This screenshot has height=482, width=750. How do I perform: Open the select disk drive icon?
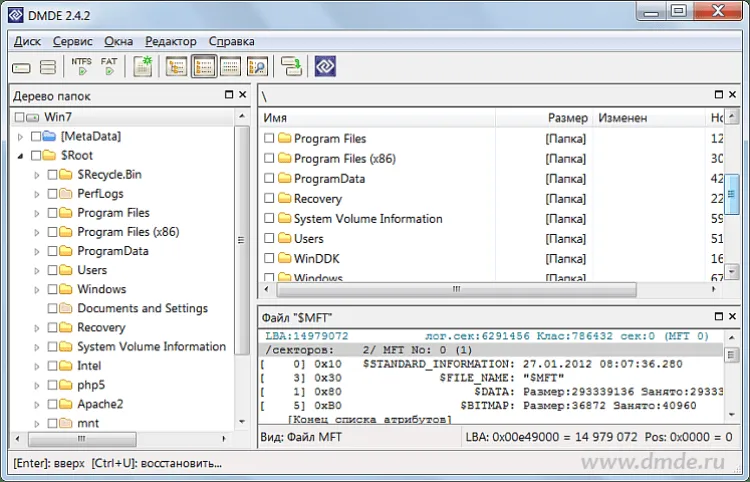21,67
